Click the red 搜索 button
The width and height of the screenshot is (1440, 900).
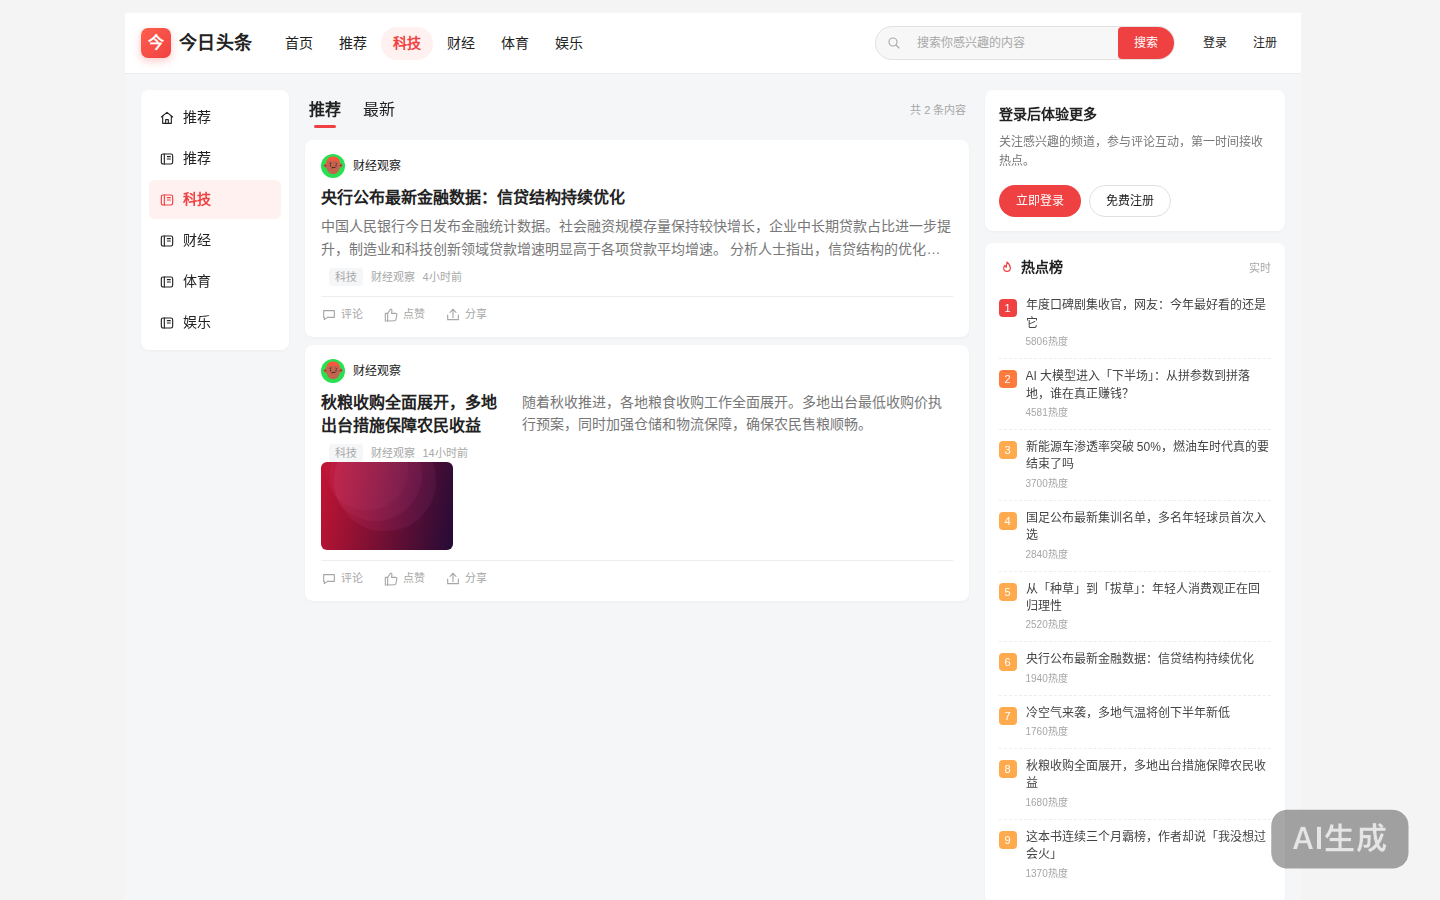1146,43
